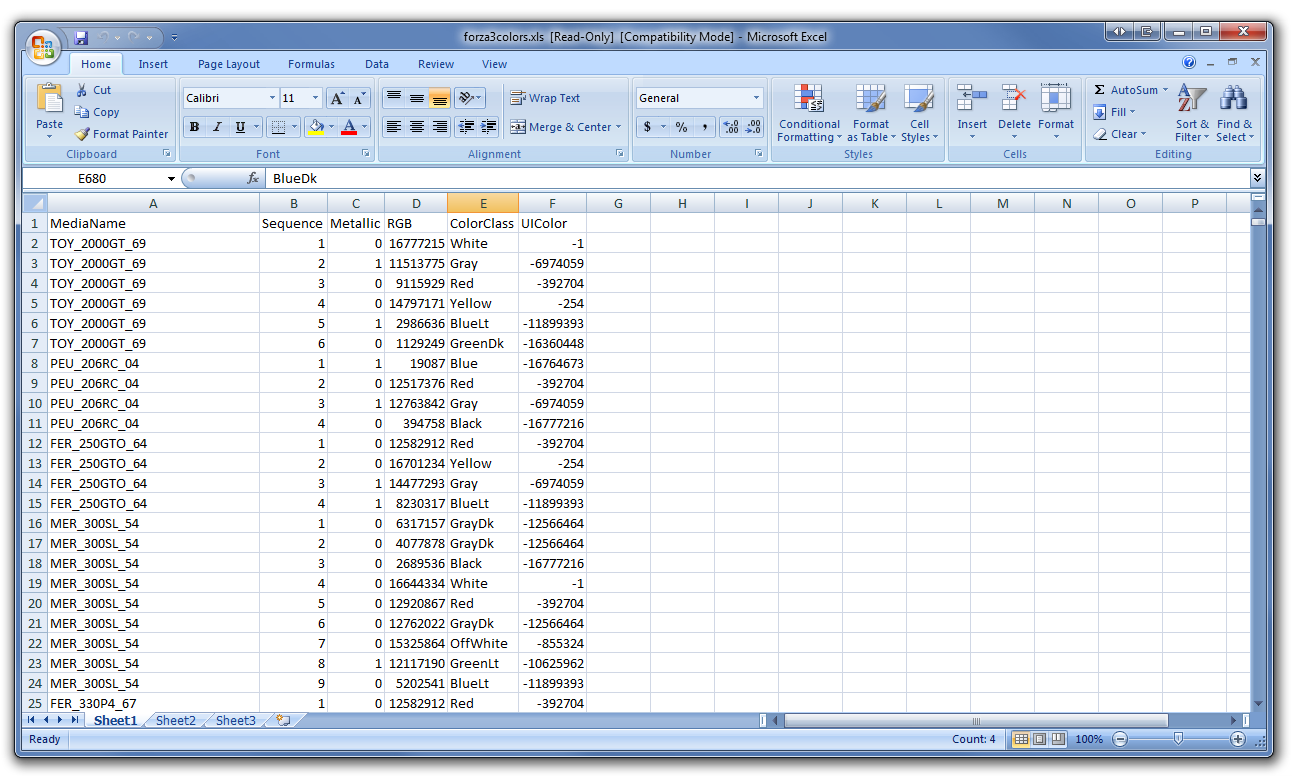1292x776 pixels.
Task: Activate the Format Painter
Action: pos(121,134)
